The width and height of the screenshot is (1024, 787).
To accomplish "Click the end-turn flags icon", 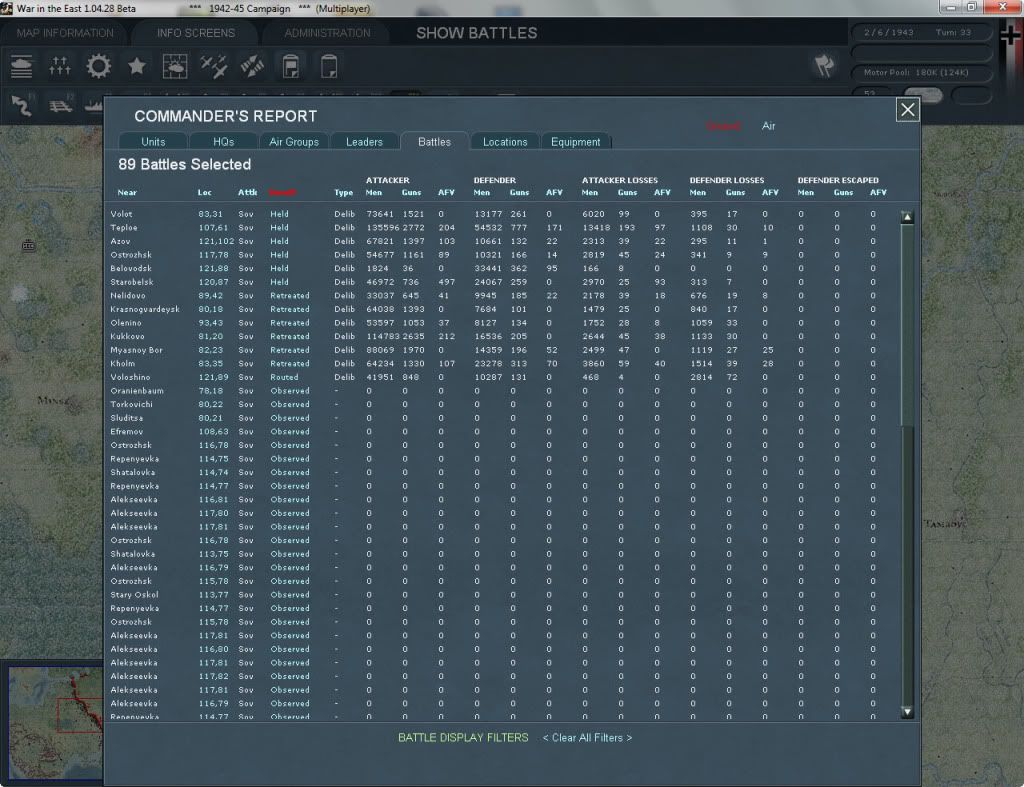I will pos(824,66).
